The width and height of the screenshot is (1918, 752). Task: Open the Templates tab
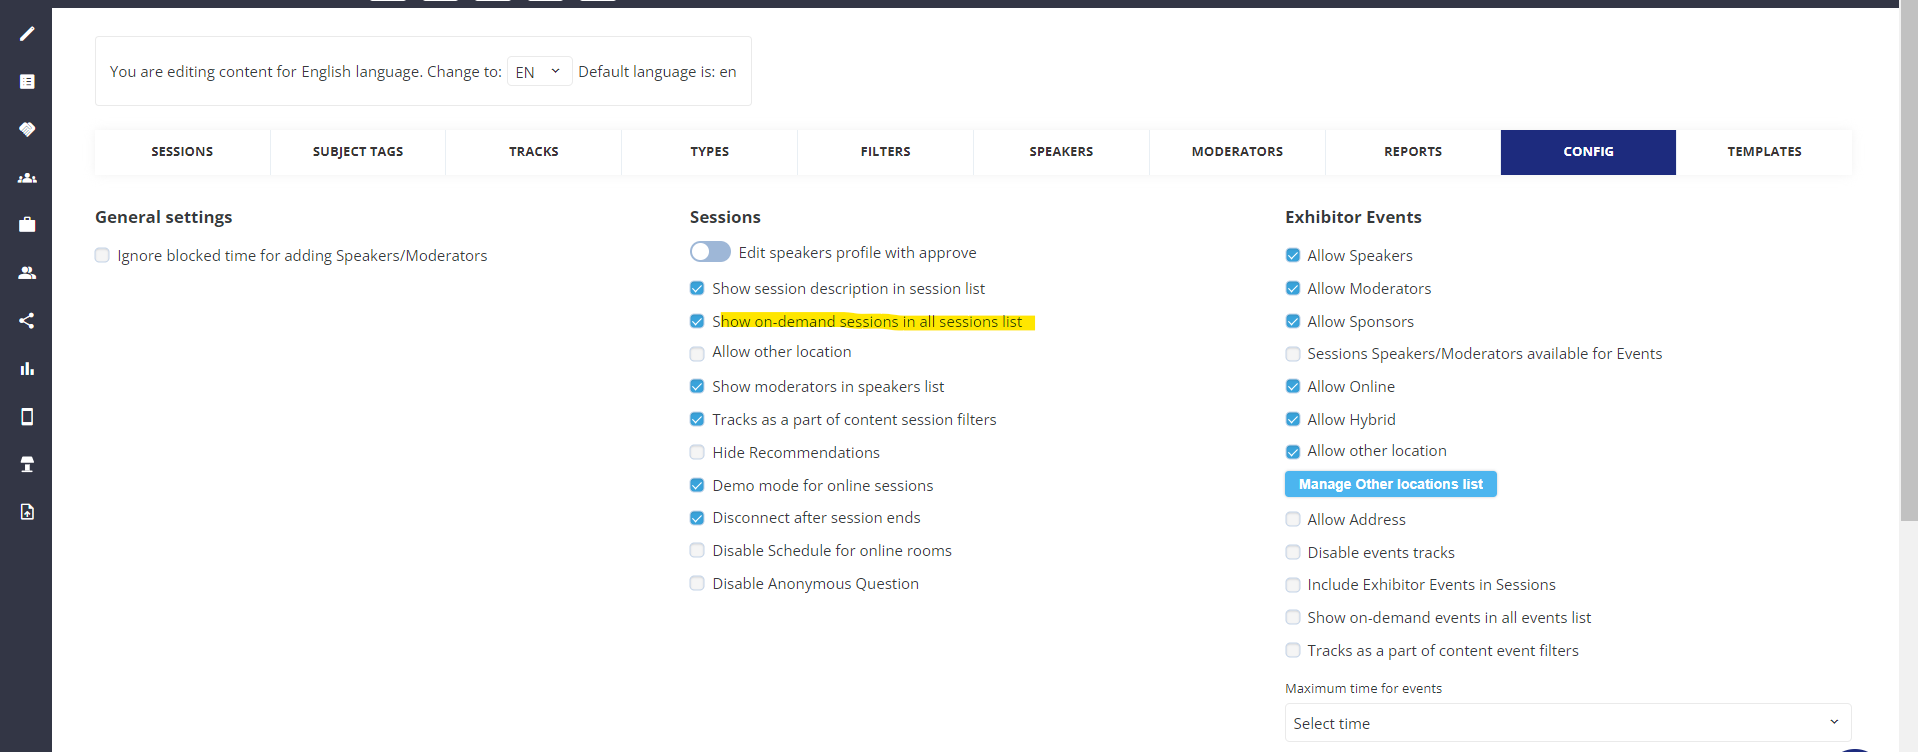click(x=1764, y=152)
